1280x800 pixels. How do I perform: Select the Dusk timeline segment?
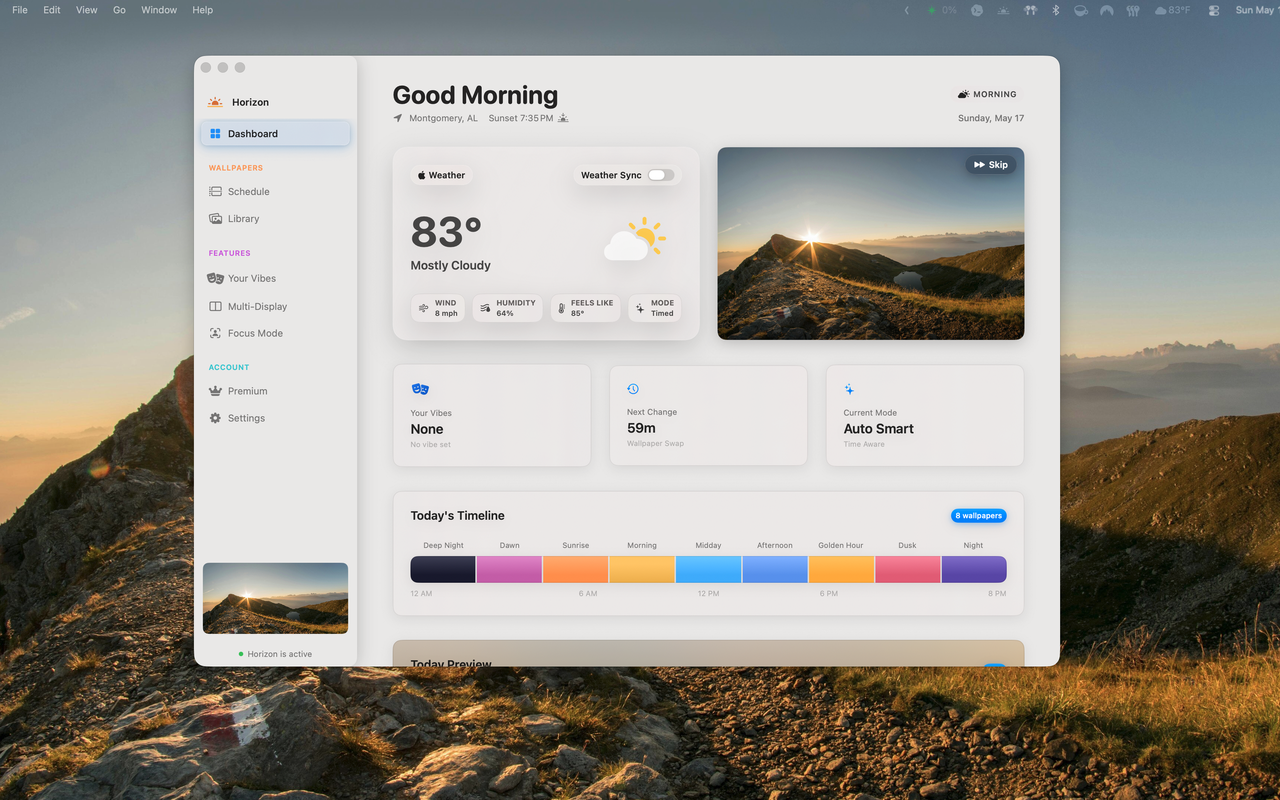pyautogui.click(x=907, y=569)
